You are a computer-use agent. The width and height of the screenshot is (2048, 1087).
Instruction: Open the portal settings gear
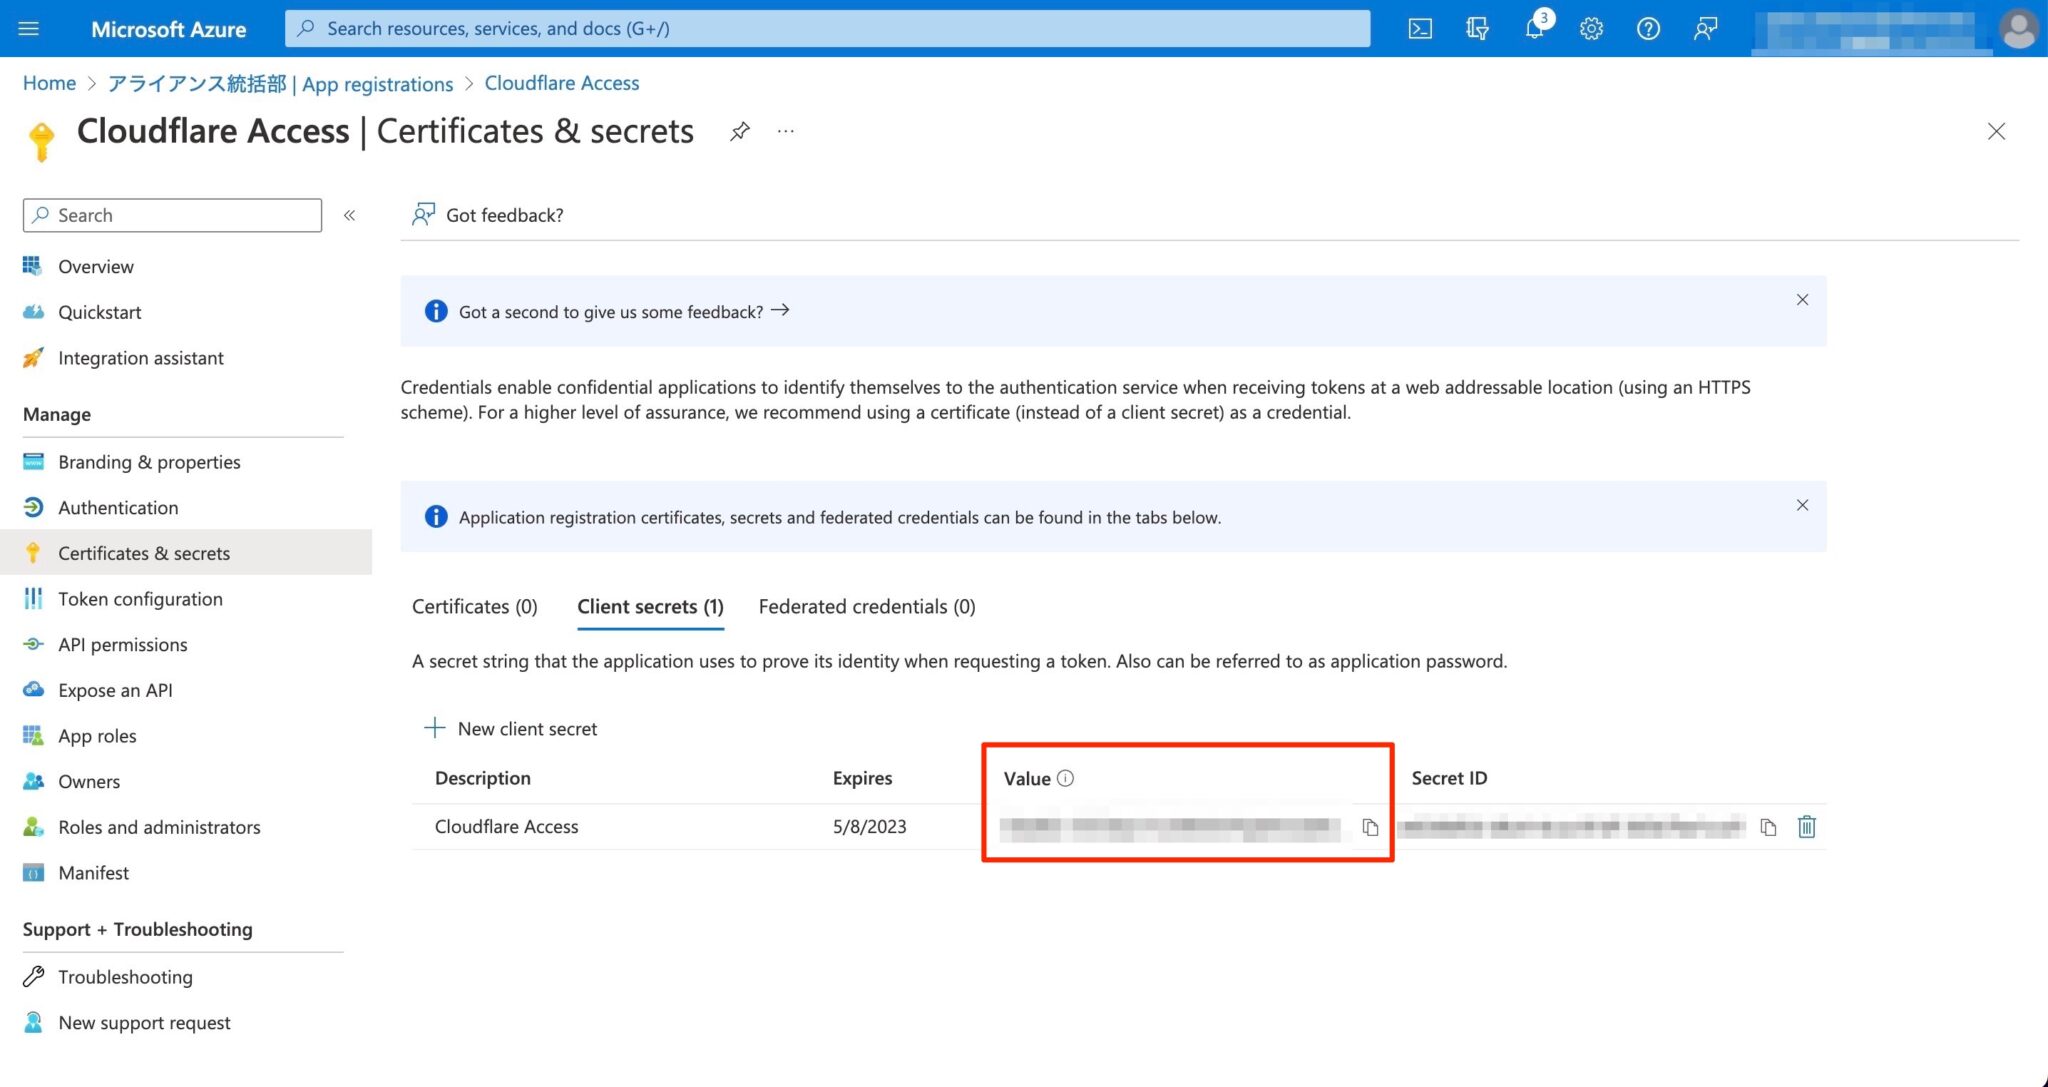coord(1590,28)
